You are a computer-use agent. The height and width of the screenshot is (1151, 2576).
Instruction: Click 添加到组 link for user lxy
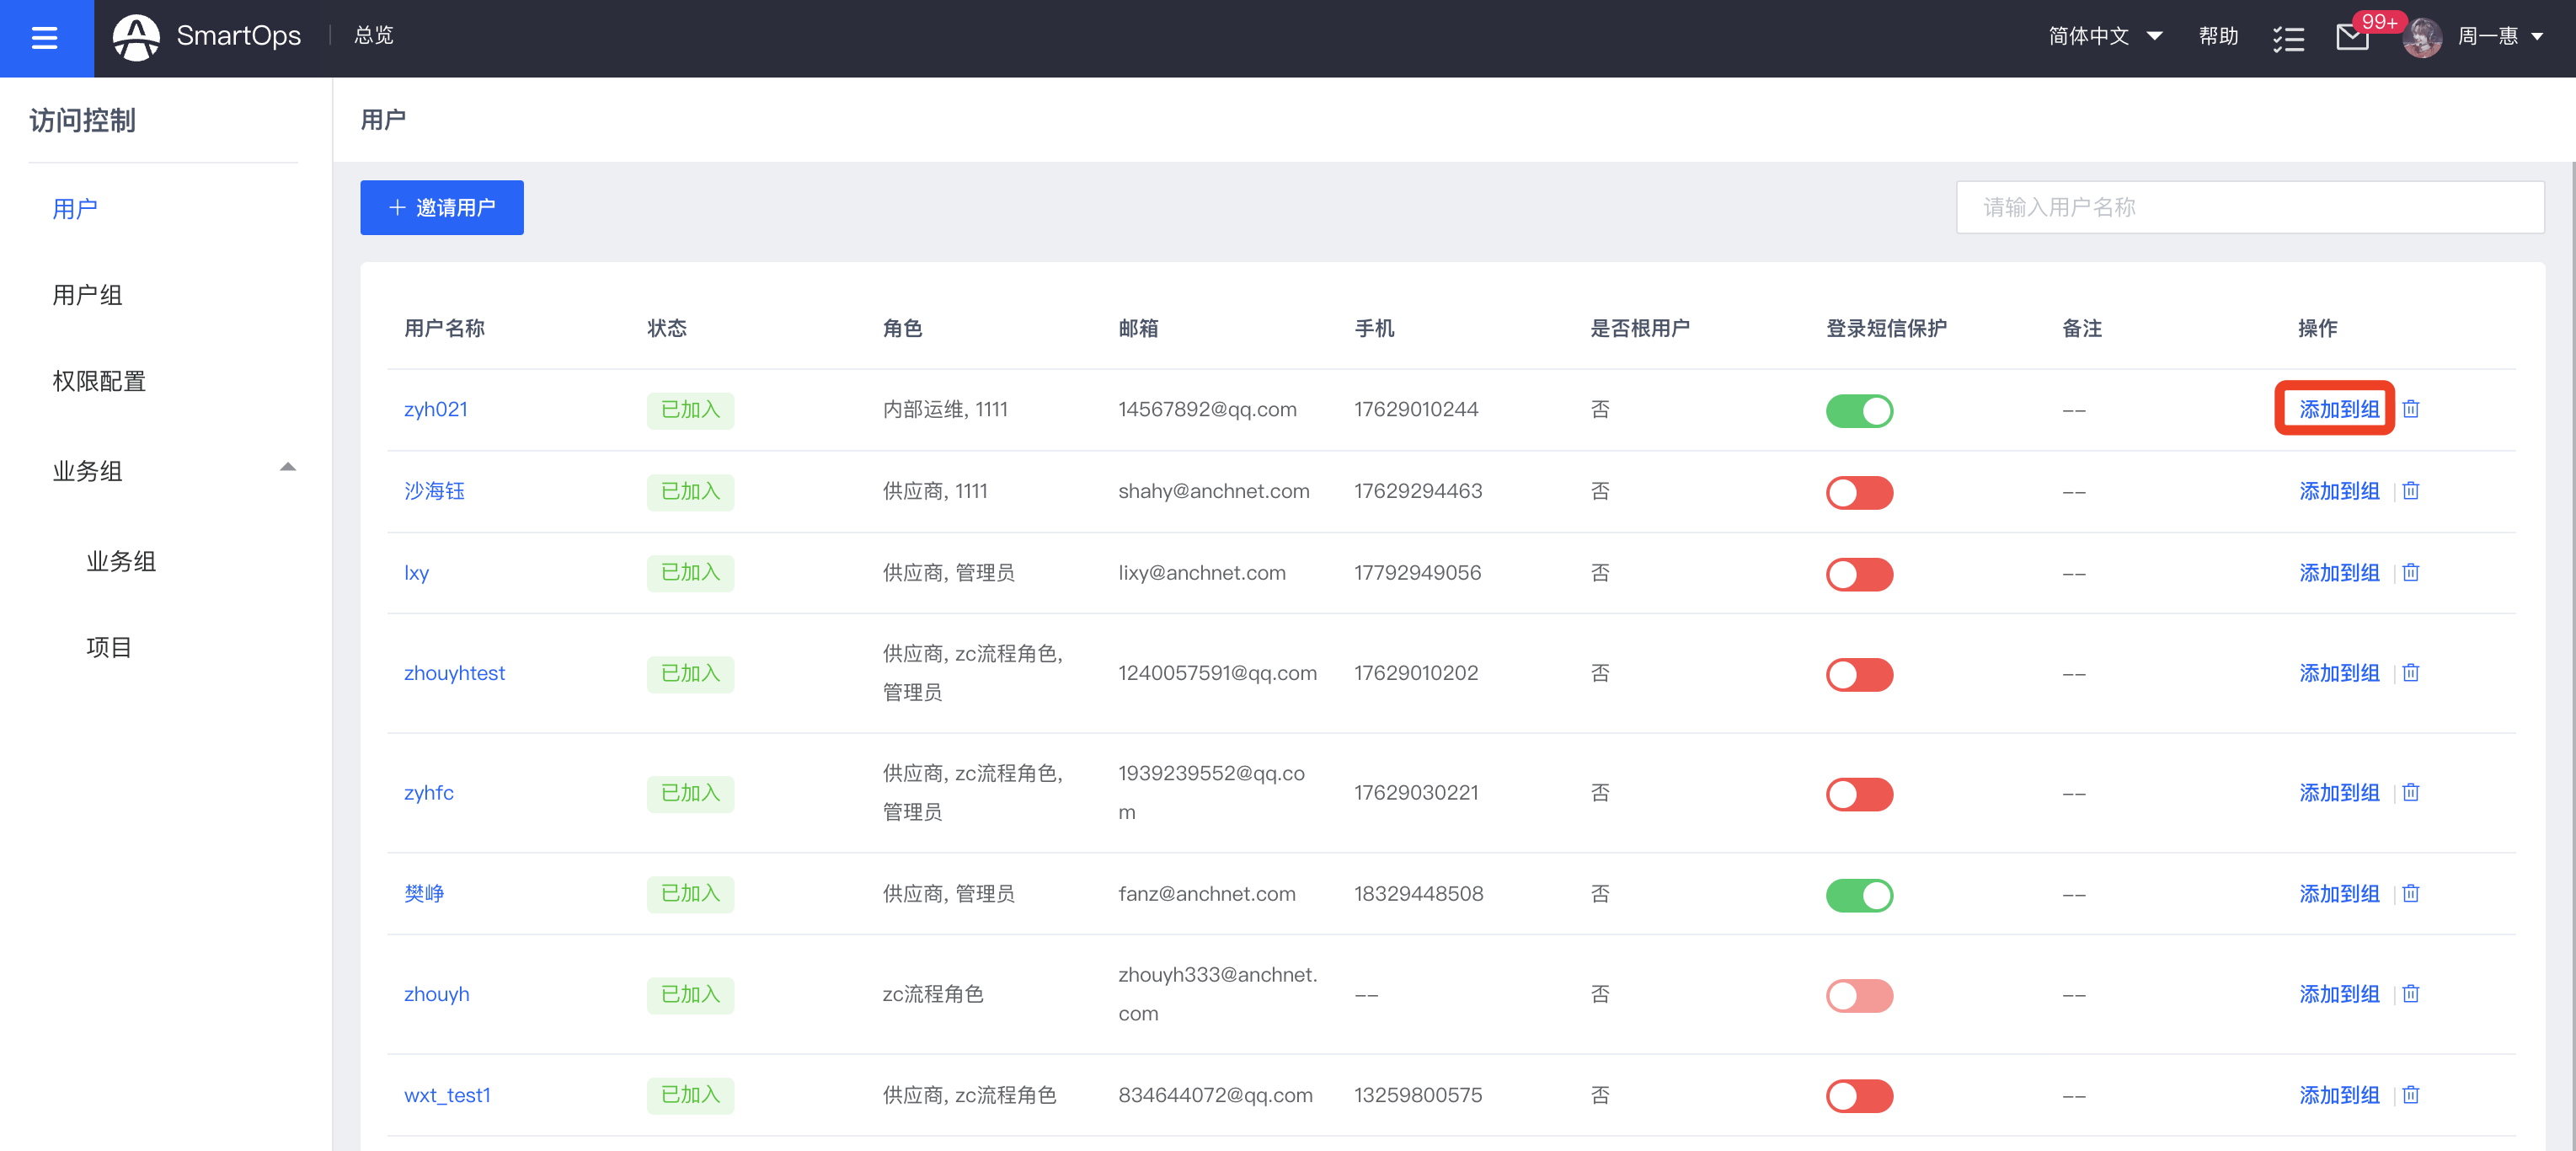tap(2339, 572)
